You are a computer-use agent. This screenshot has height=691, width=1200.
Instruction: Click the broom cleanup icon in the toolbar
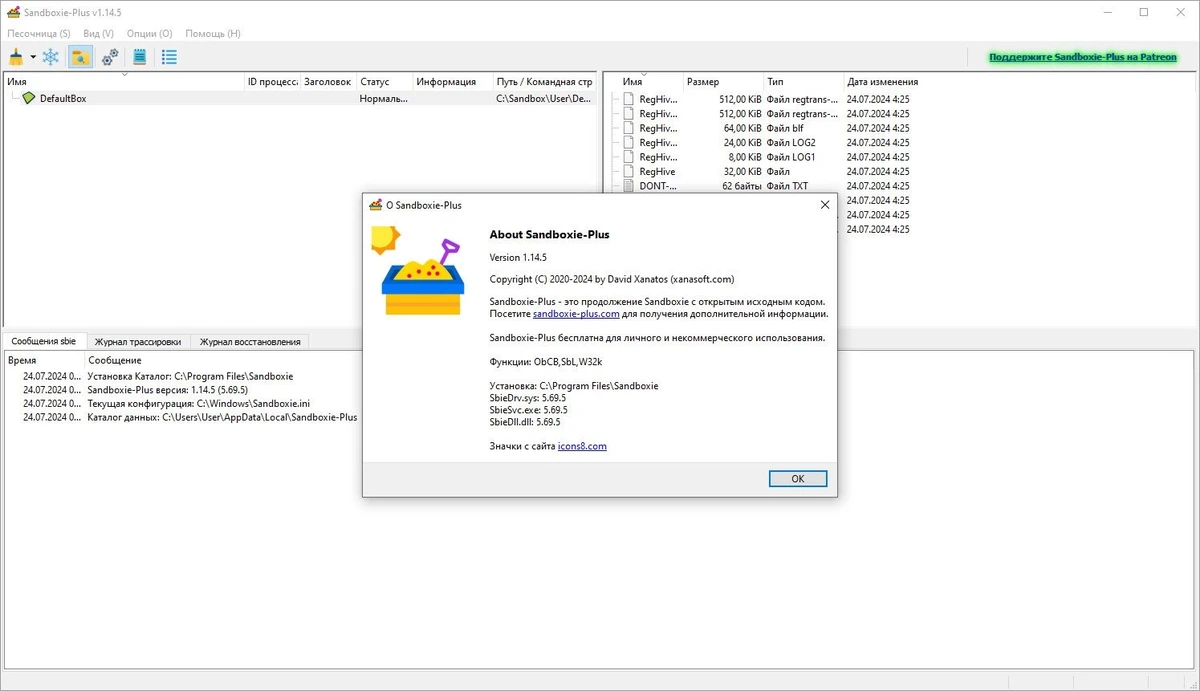[16, 57]
